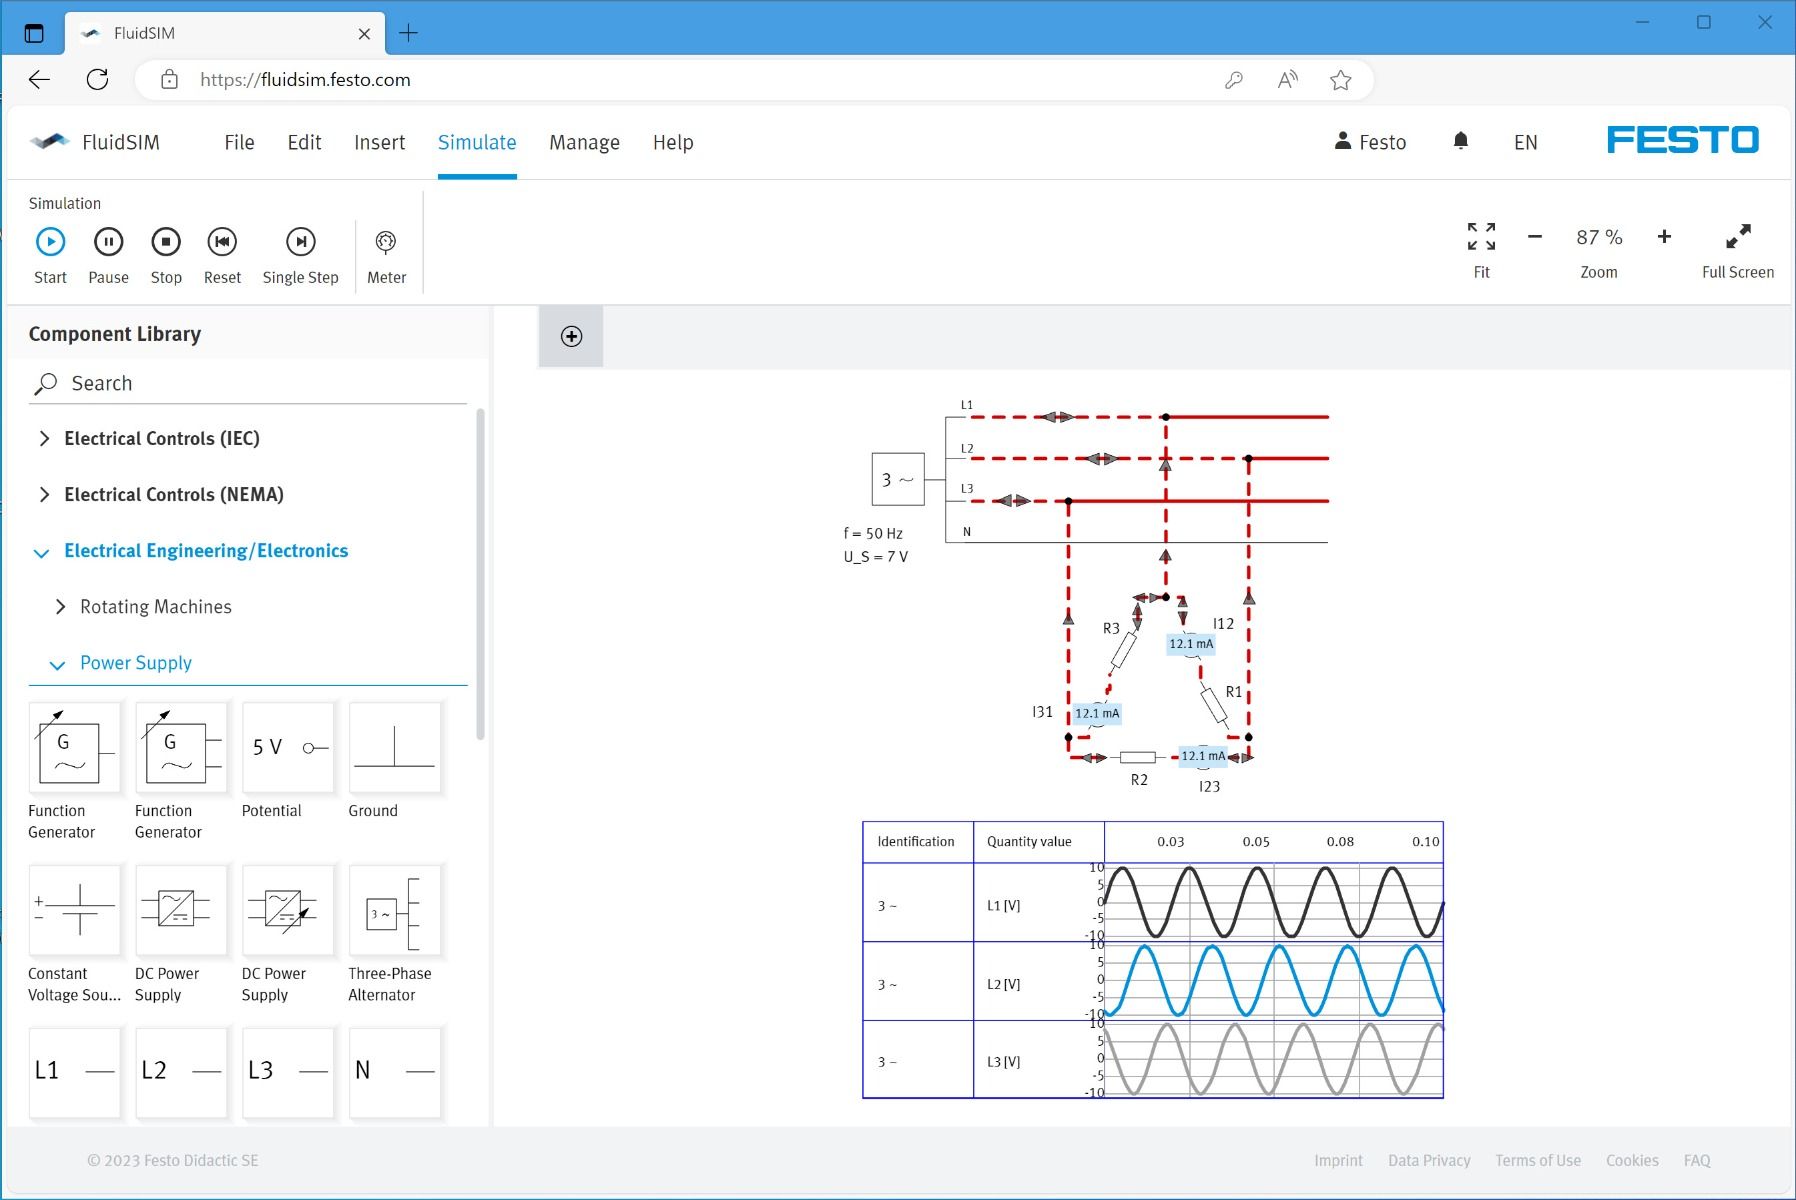Increase zoom with the plus button

[1664, 237]
